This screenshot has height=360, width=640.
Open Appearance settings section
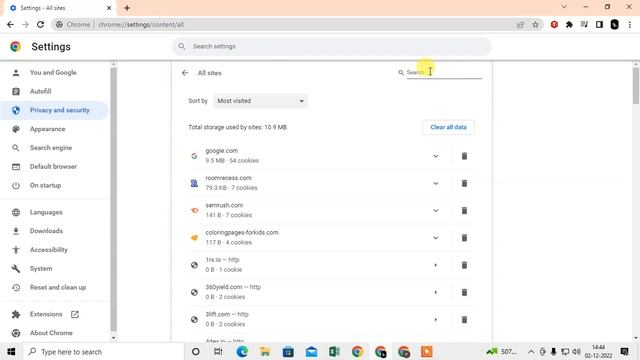[x=47, y=129]
